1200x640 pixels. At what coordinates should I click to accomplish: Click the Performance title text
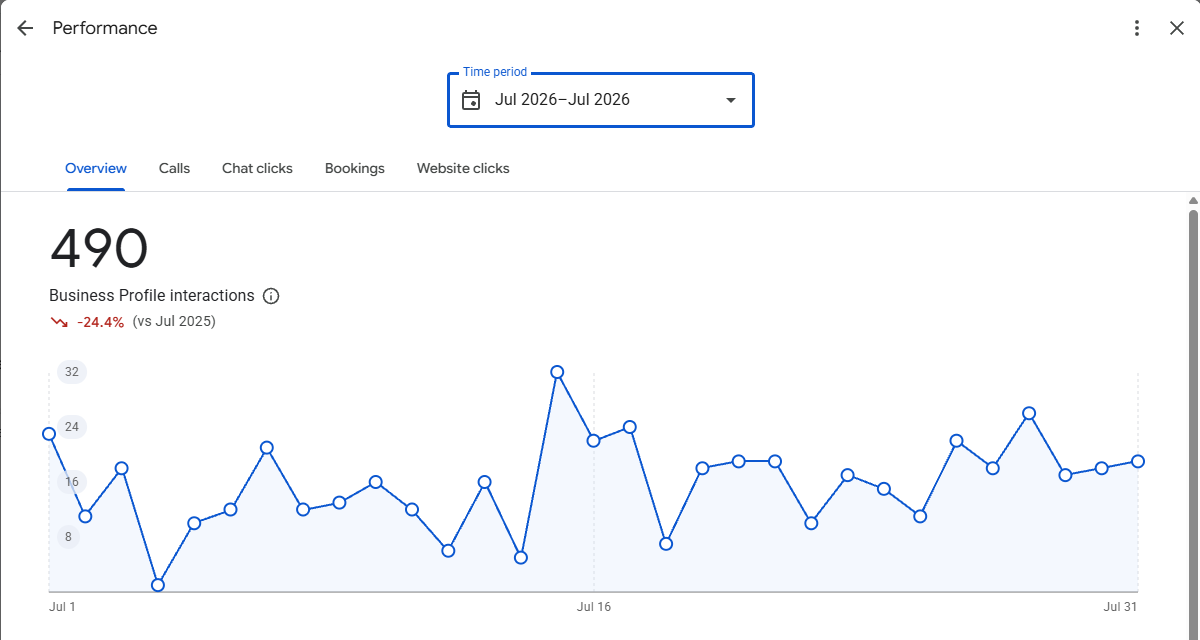[105, 28]
